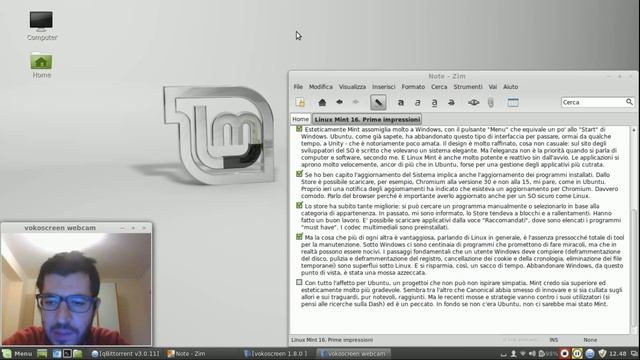
Task: Open the Home folder desktop icon
Action: pyautogui.click(x=41, y=65)
